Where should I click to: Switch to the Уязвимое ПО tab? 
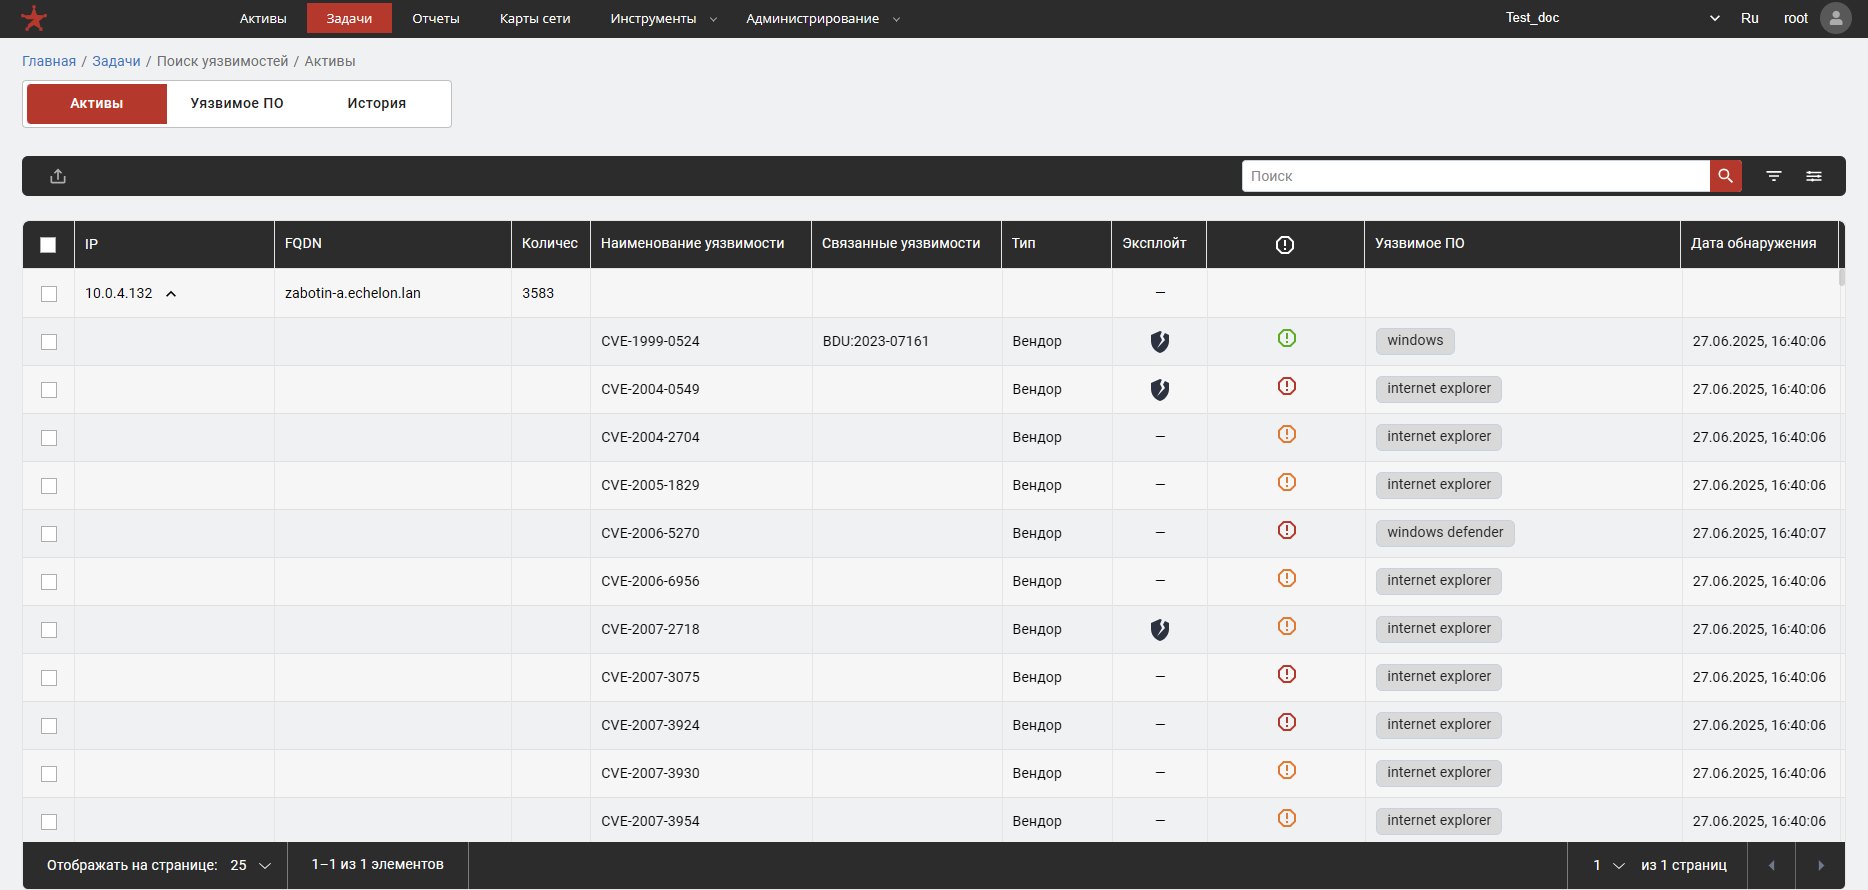tap(237, 104)
